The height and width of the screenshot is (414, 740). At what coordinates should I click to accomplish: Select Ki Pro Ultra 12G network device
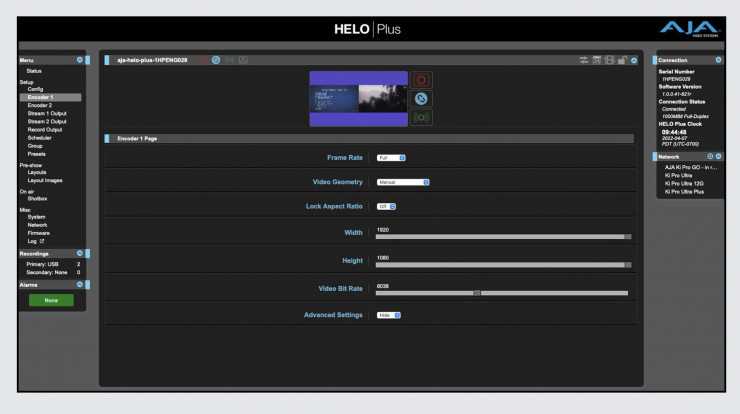(x=685, y=183)
